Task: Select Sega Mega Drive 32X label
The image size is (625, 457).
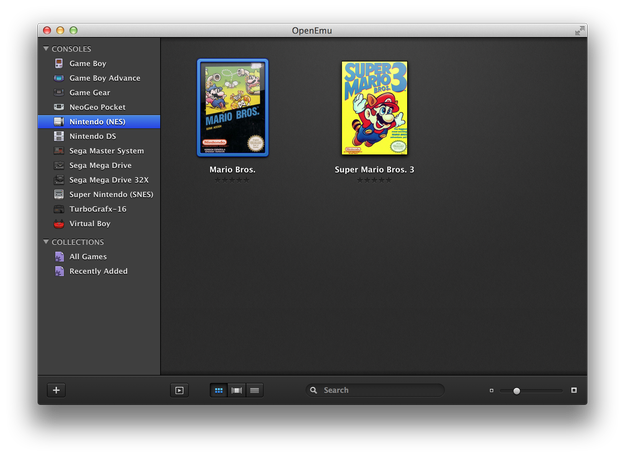Action: pyautogui.click(x=109, y=180)
